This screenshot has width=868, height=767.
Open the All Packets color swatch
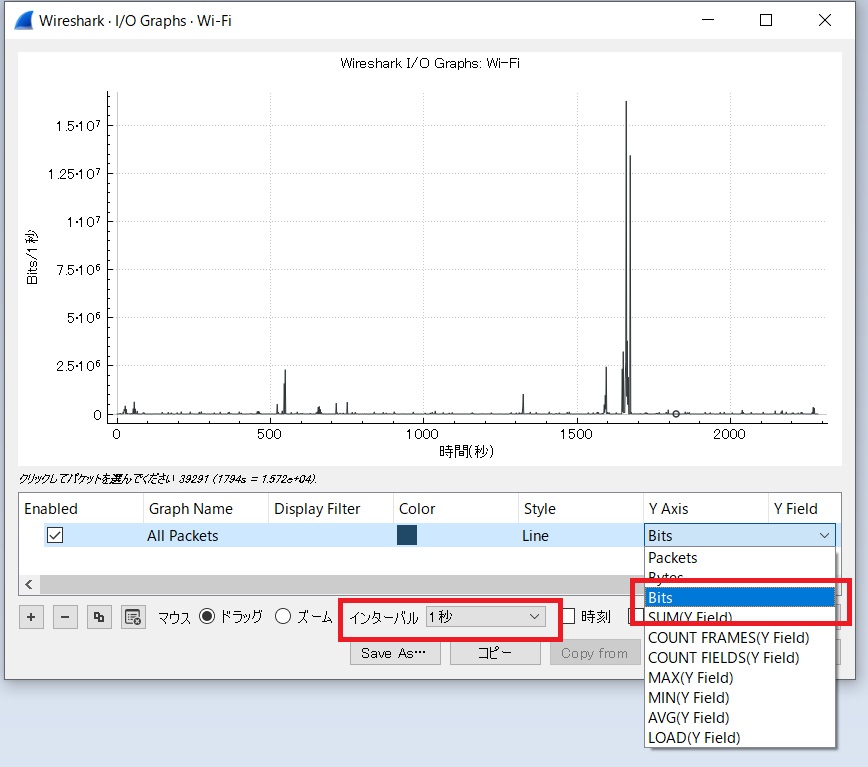[407, 535]
